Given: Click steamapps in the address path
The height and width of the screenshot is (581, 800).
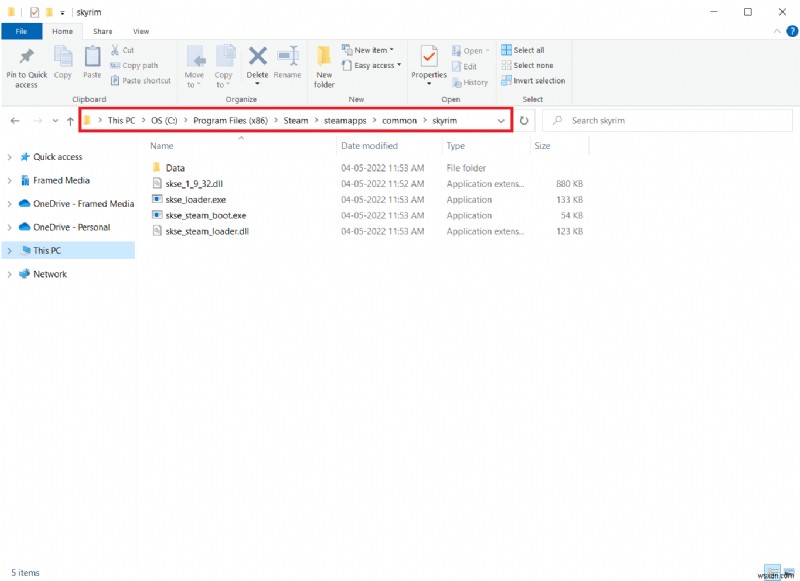Looking at the screenshot, I should click(345, 121).
